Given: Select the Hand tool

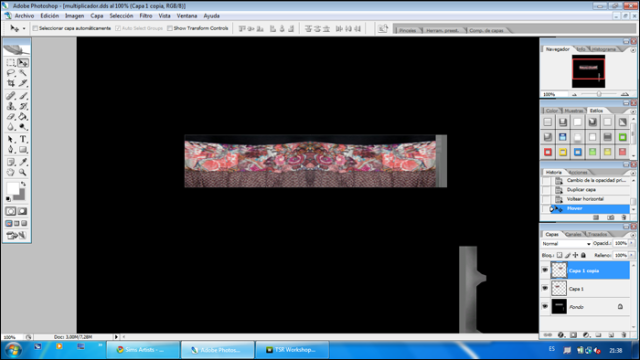Looking at the screenshot, I should pos(11,172).
